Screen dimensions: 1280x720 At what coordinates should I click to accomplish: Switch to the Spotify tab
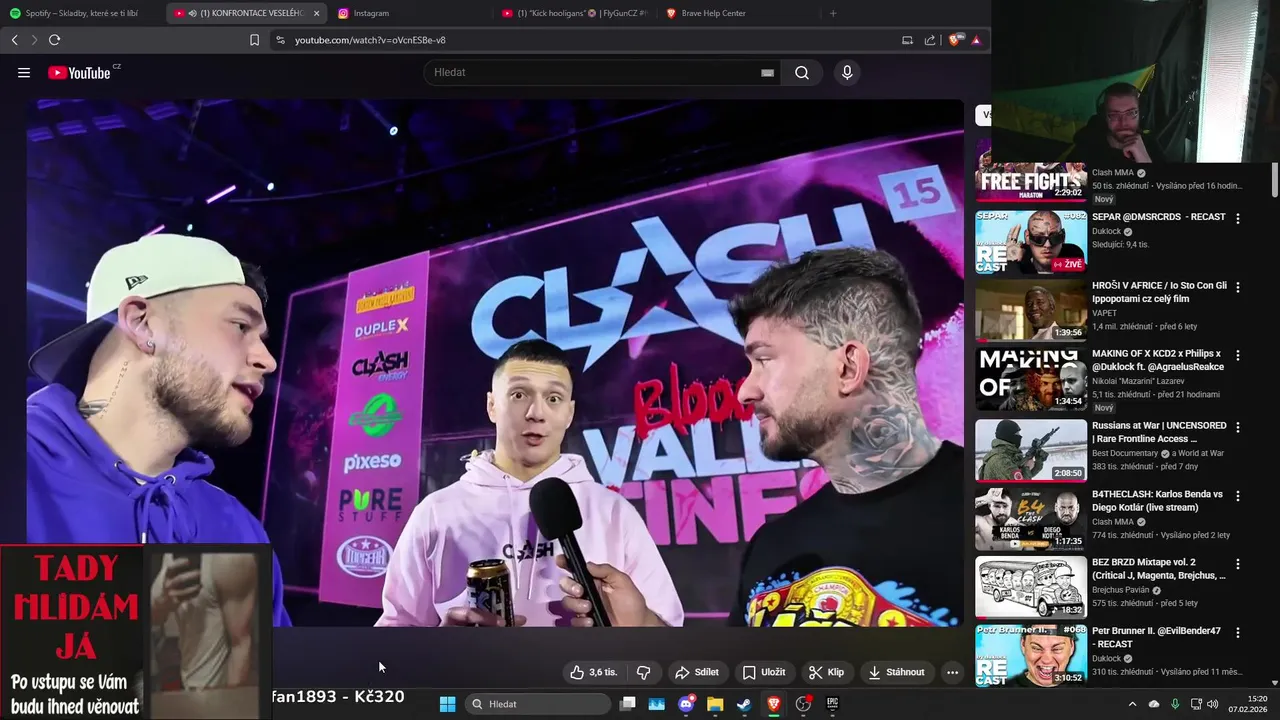point(82,13)
